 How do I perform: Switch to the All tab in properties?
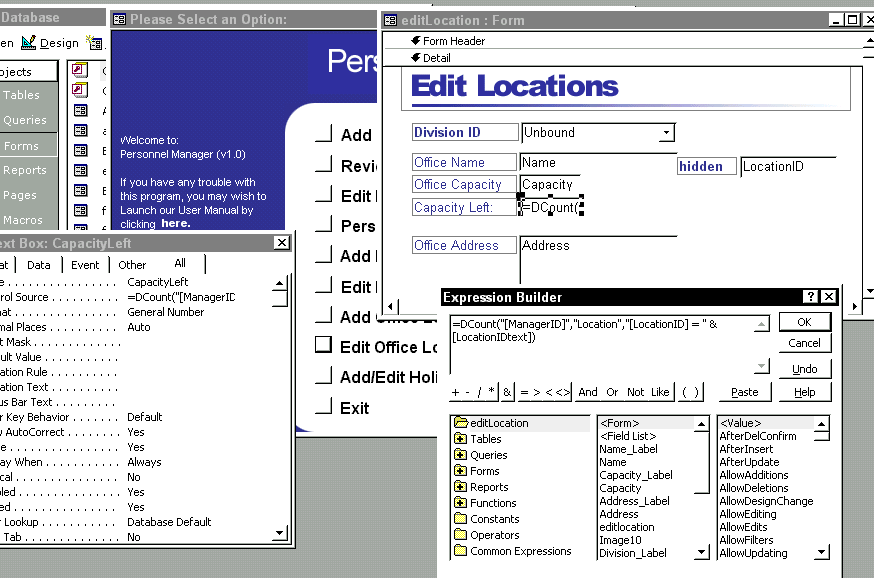tap(180, 263)
